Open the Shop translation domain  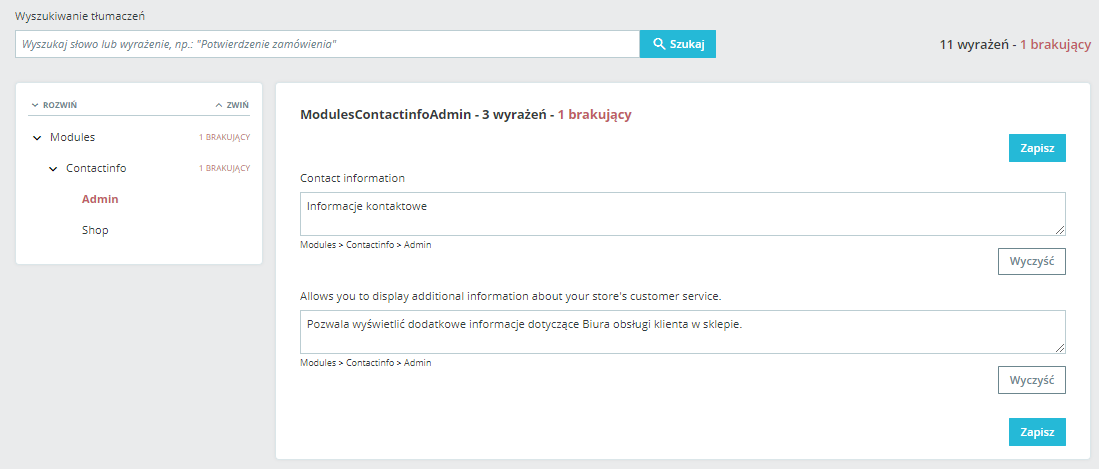click(x=95, y=230)
